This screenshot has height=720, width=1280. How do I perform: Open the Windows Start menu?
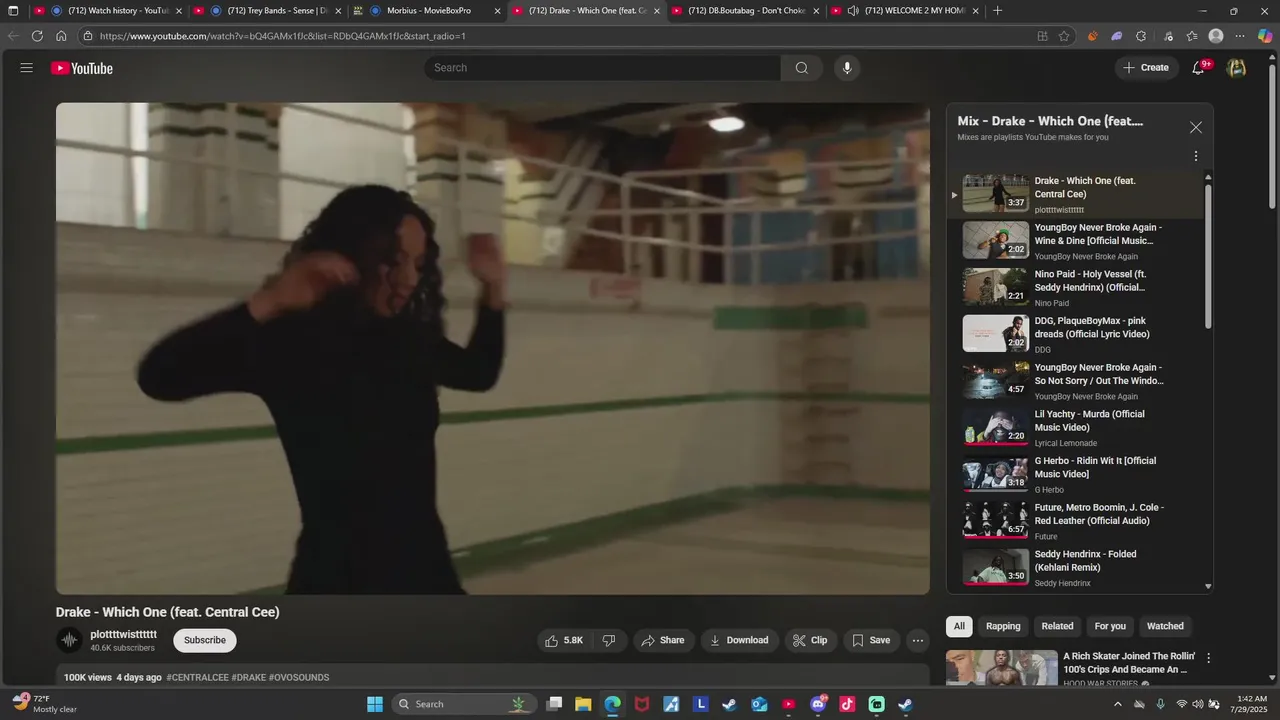375,704
